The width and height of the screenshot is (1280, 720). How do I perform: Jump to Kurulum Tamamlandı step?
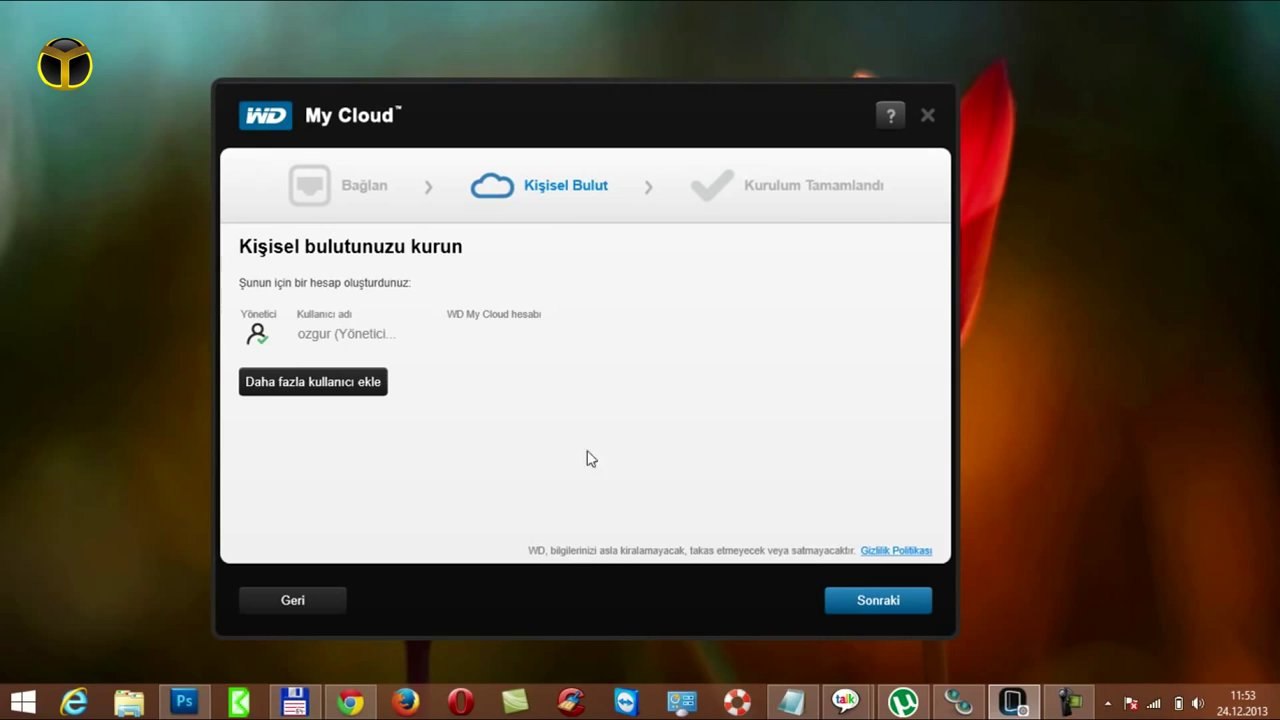[814, 186]
